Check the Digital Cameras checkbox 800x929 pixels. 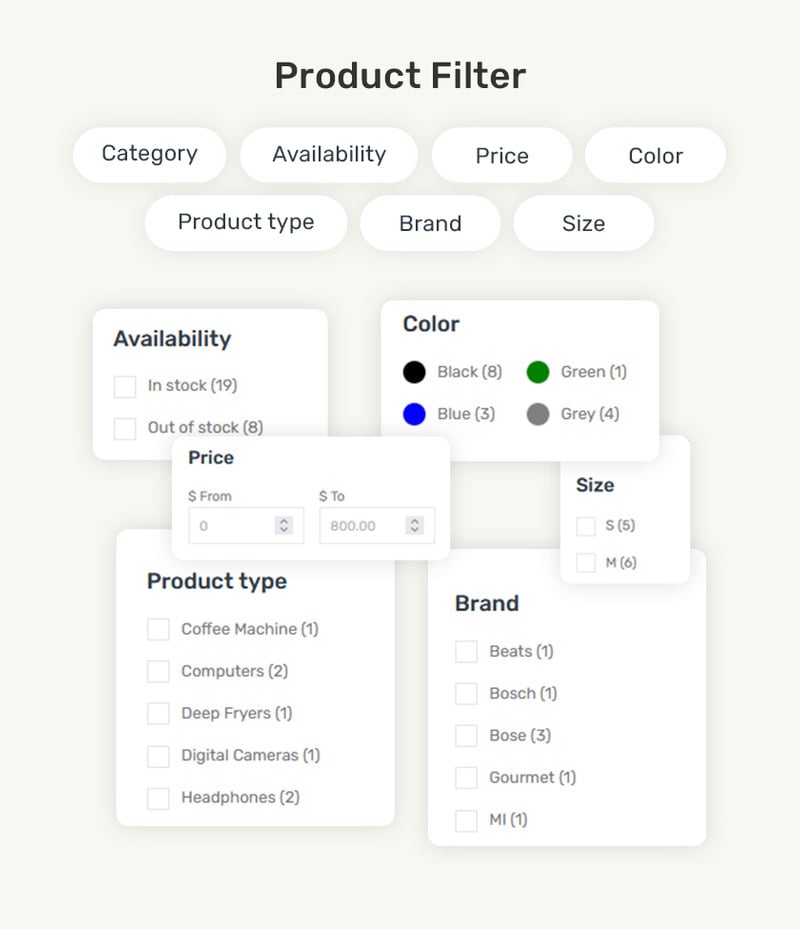click(x=158, y=756)
